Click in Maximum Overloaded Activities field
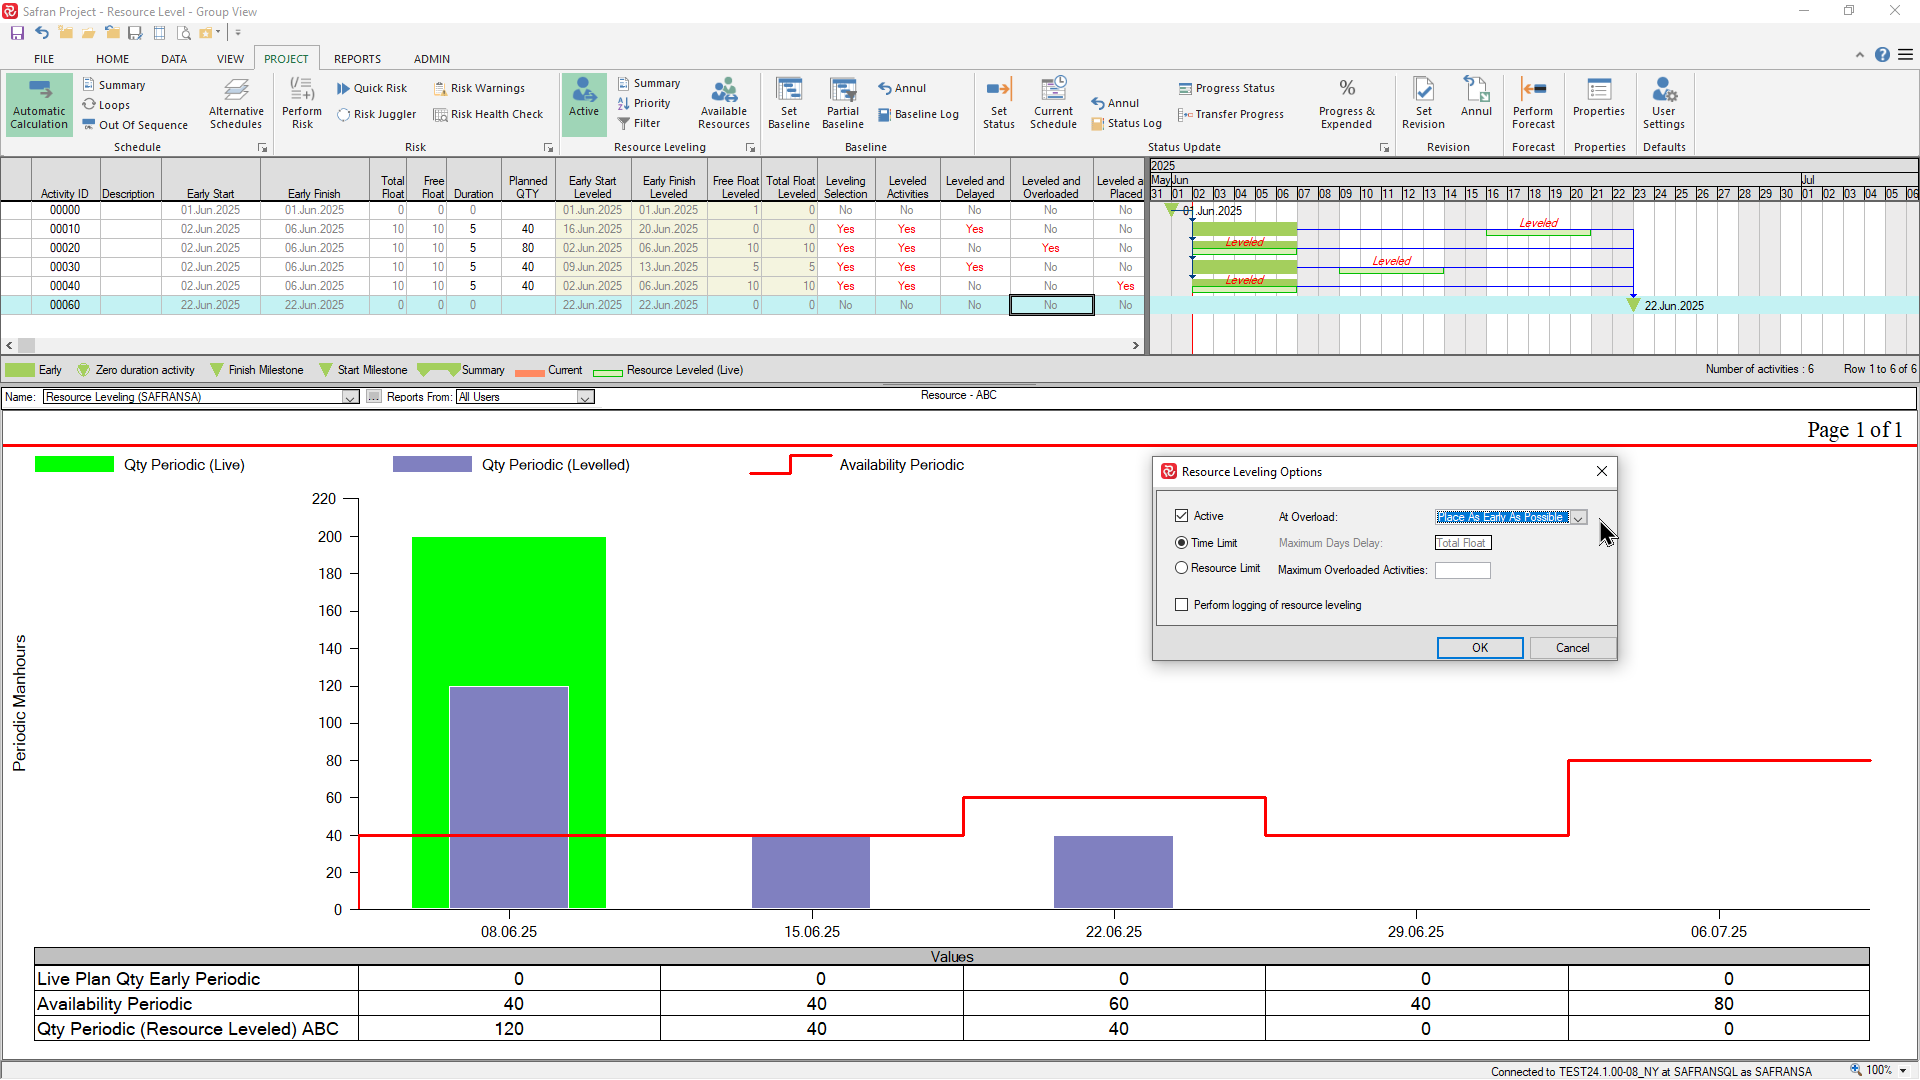This screenshot has width=1920, height=1080. tap(1462, 570)
